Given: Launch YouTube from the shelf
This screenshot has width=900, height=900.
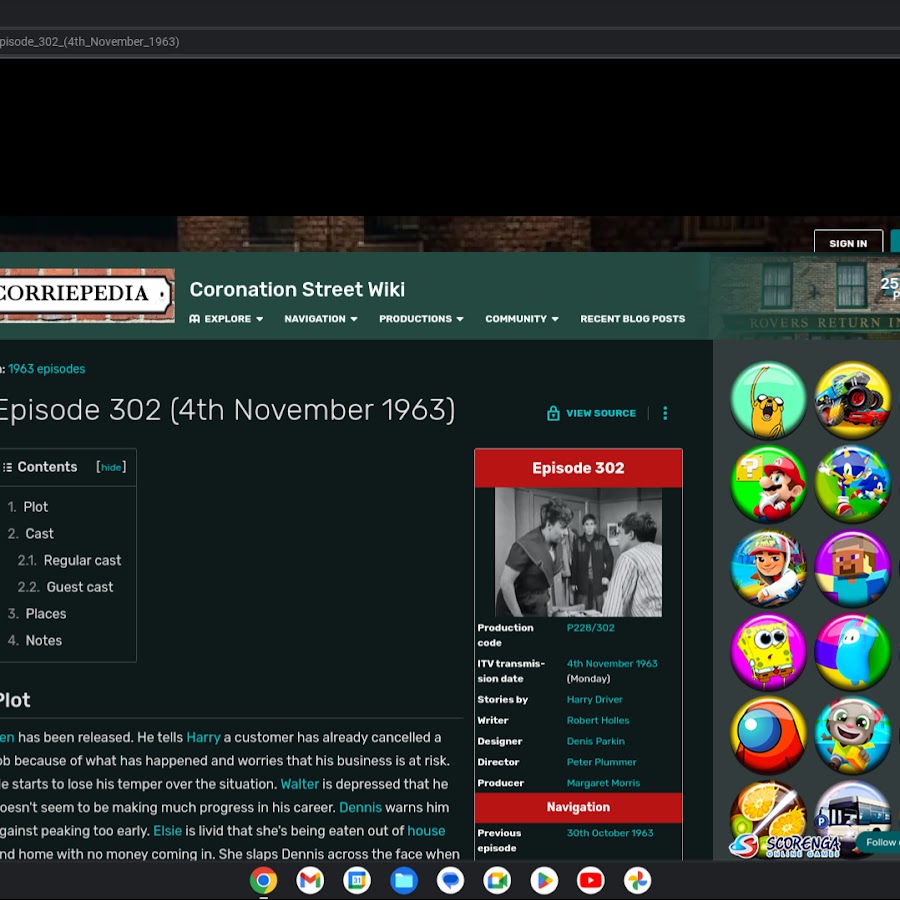Looking at the screenshot, I should 591,880.
